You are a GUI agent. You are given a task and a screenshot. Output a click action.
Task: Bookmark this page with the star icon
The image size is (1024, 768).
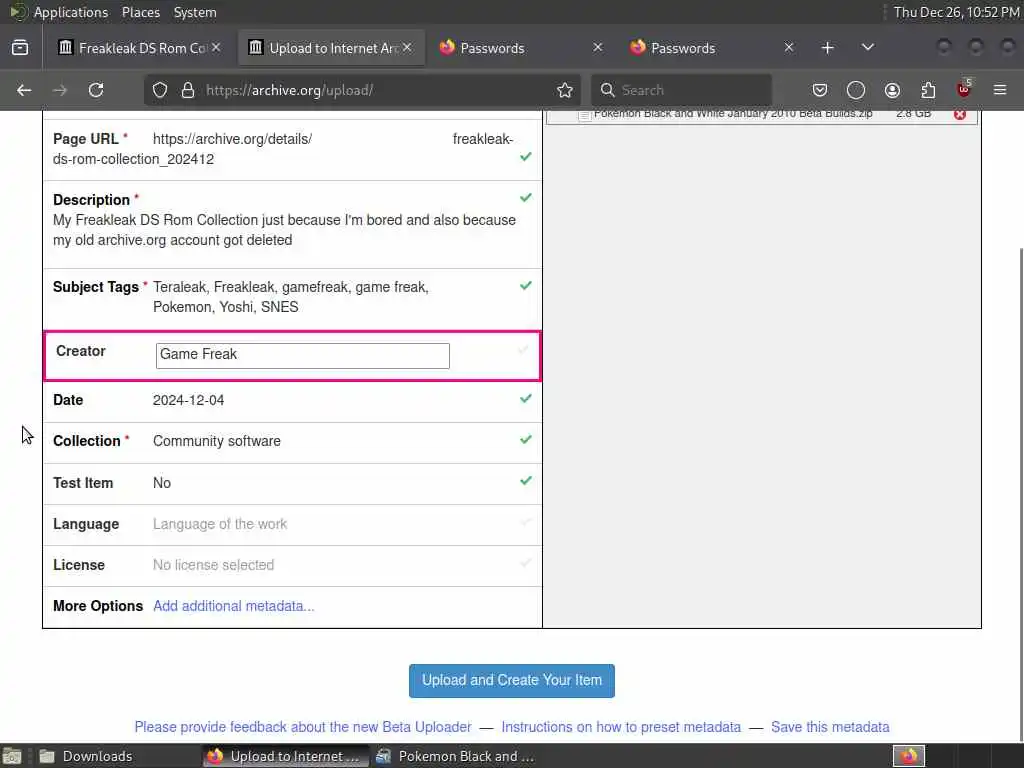(565, 90)
